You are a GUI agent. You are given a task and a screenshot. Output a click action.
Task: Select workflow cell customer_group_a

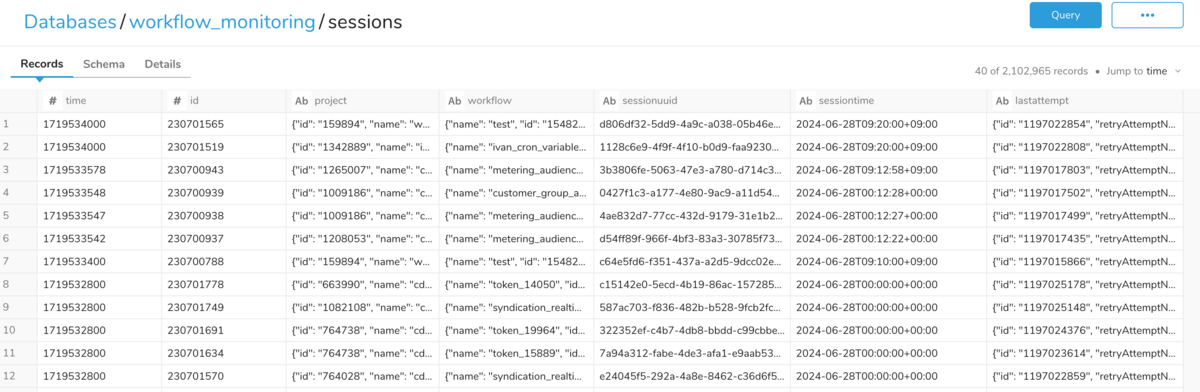516,192
